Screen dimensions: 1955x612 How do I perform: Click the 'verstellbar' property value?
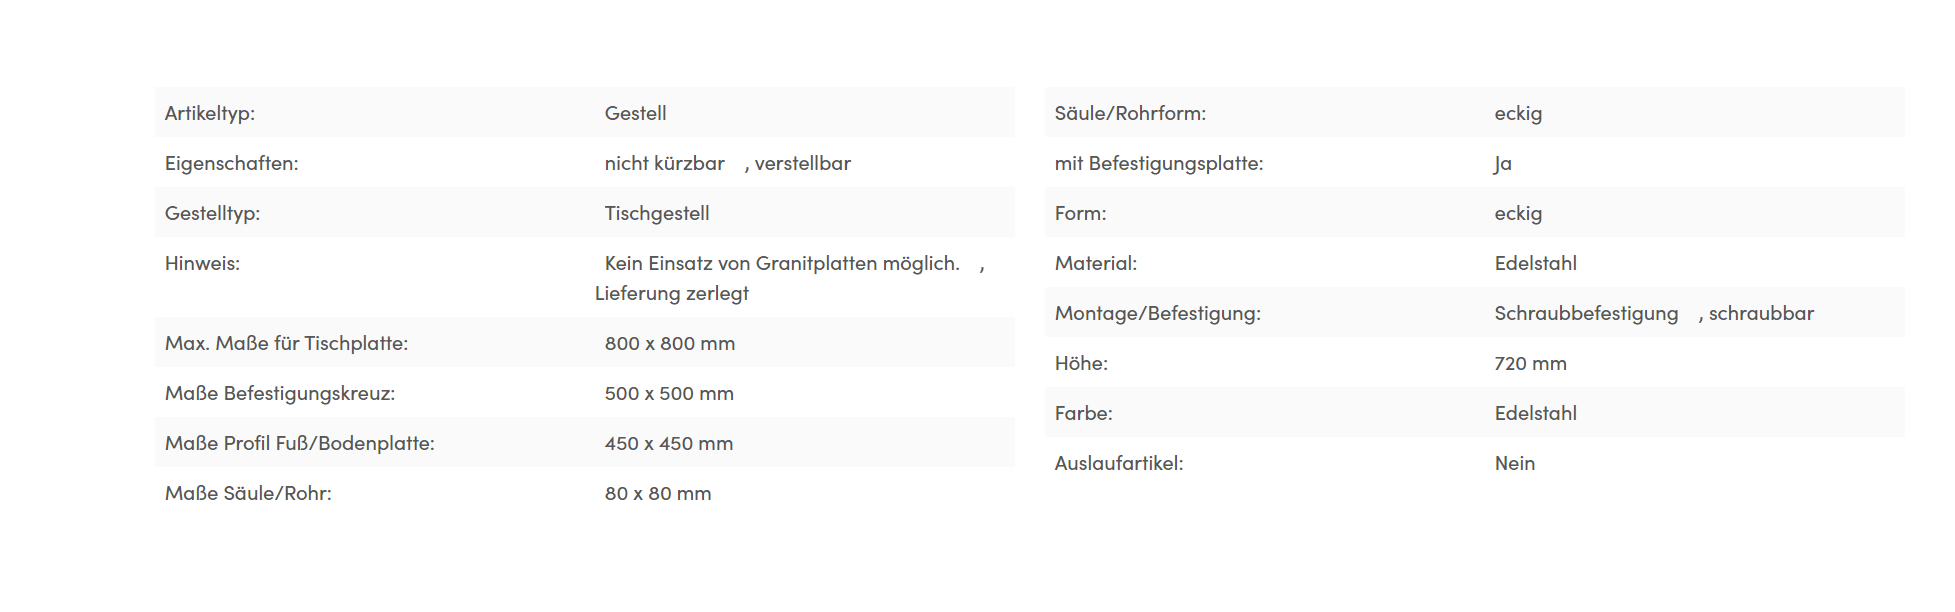point(802,163)
